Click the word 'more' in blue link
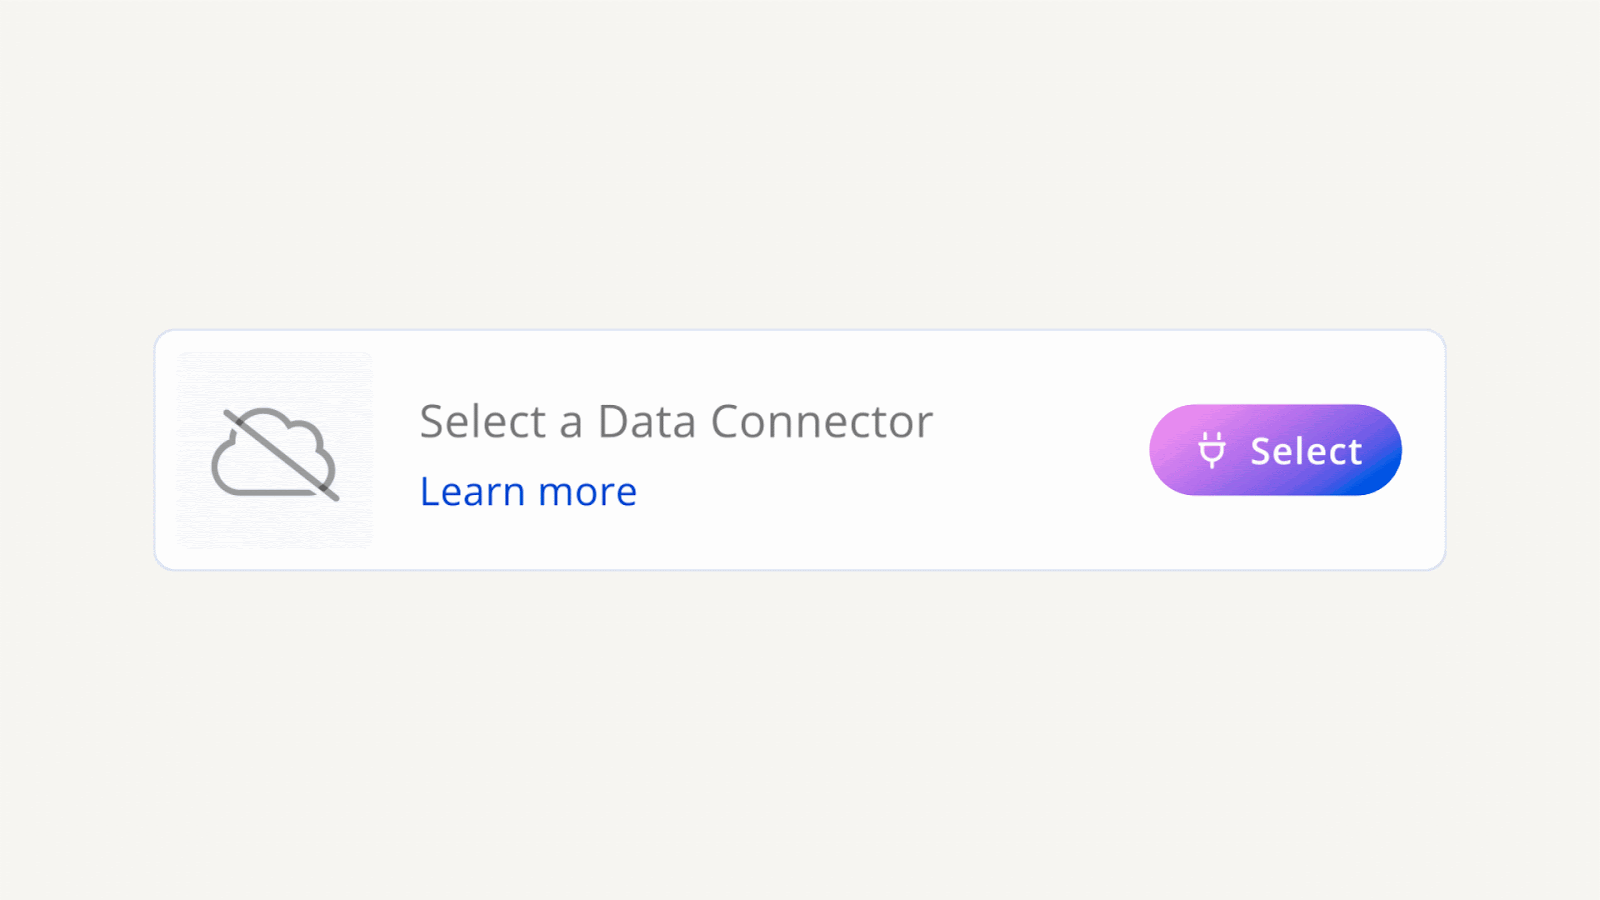1600x900 pixels. click(587, 494)
